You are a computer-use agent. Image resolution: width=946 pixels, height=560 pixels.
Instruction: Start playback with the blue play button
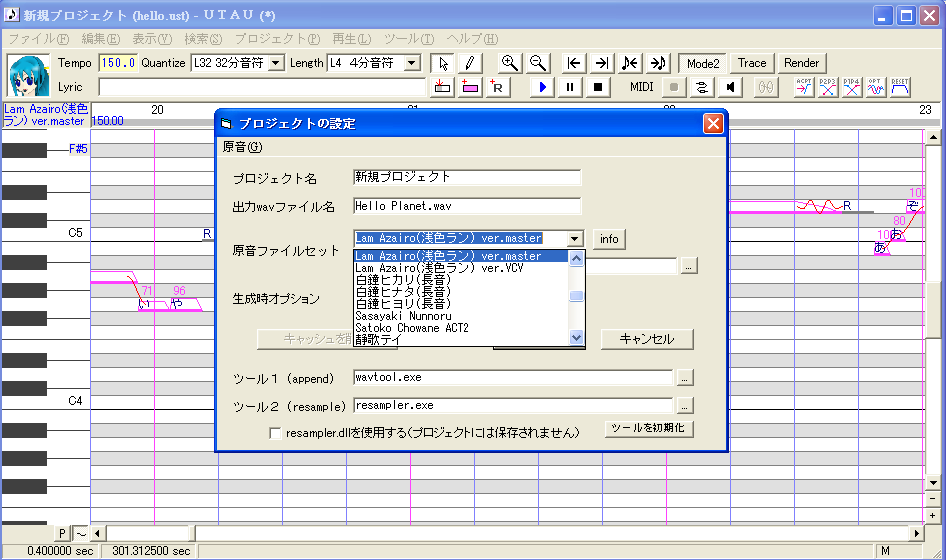point(542,88)
